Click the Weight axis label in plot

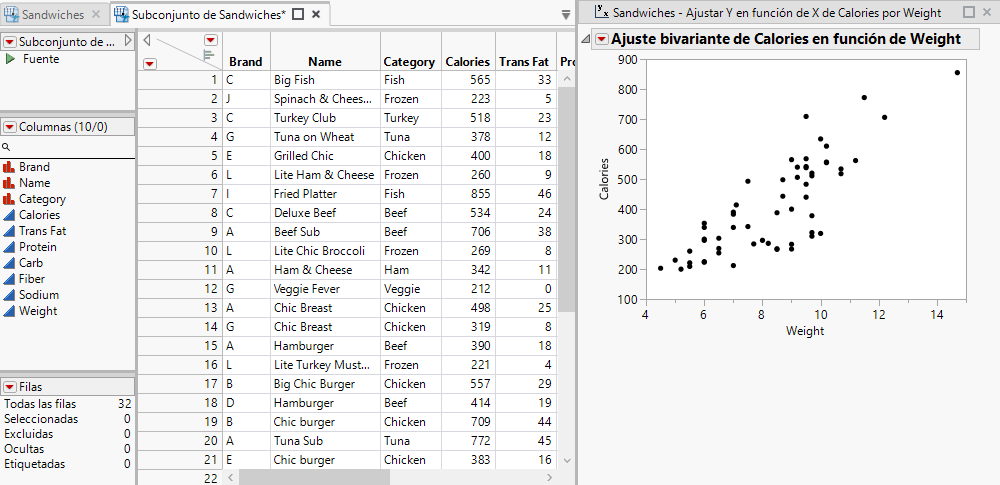point(805,331)
